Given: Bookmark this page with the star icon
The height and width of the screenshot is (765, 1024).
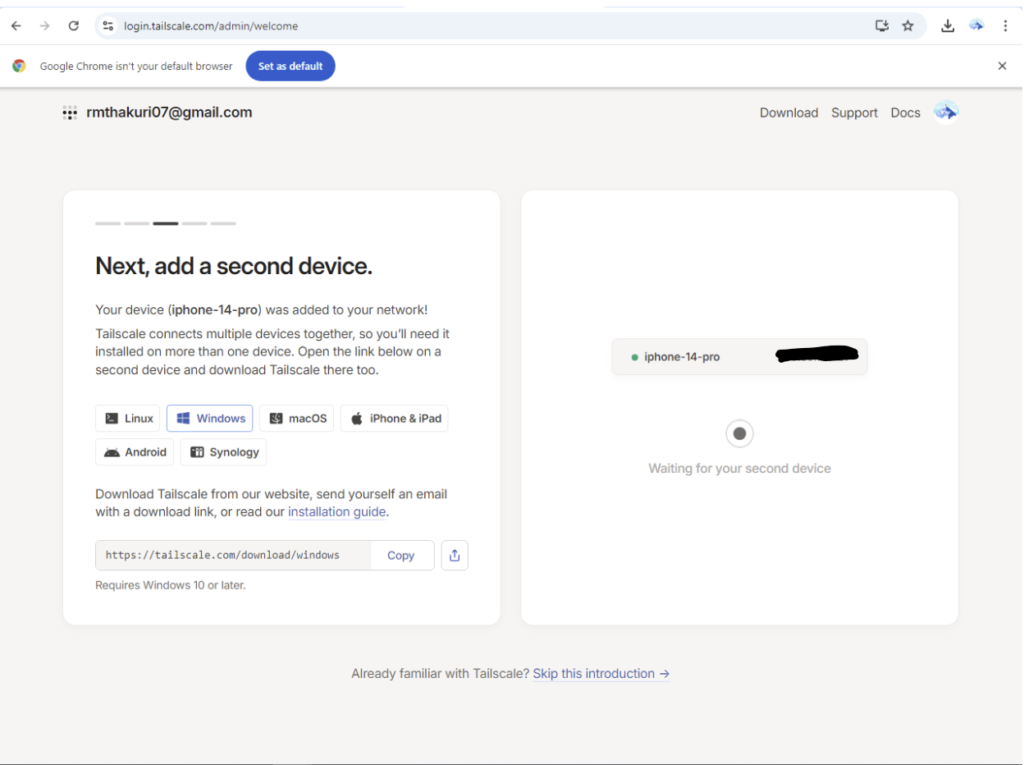Looking at the screenshot, I should point(908,26).
